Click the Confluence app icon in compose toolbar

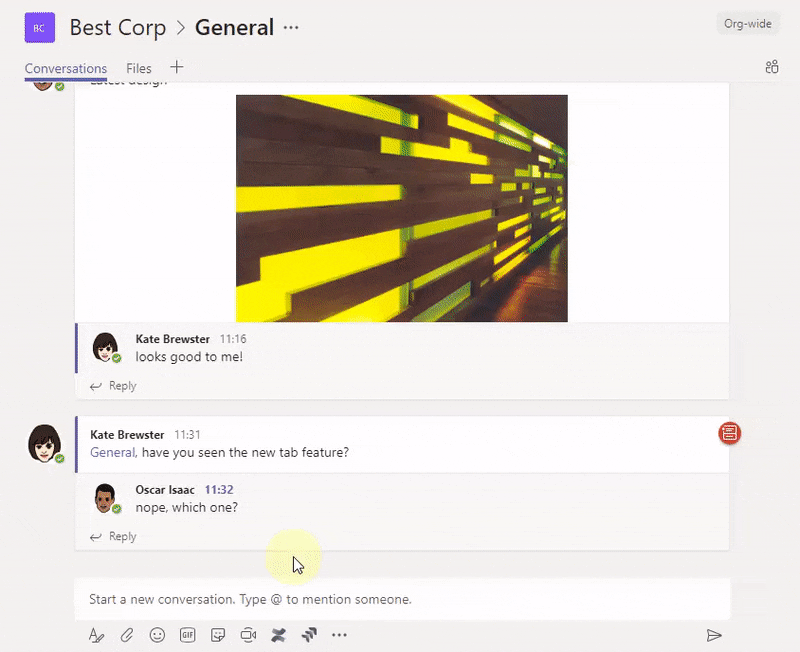(279, 634)
